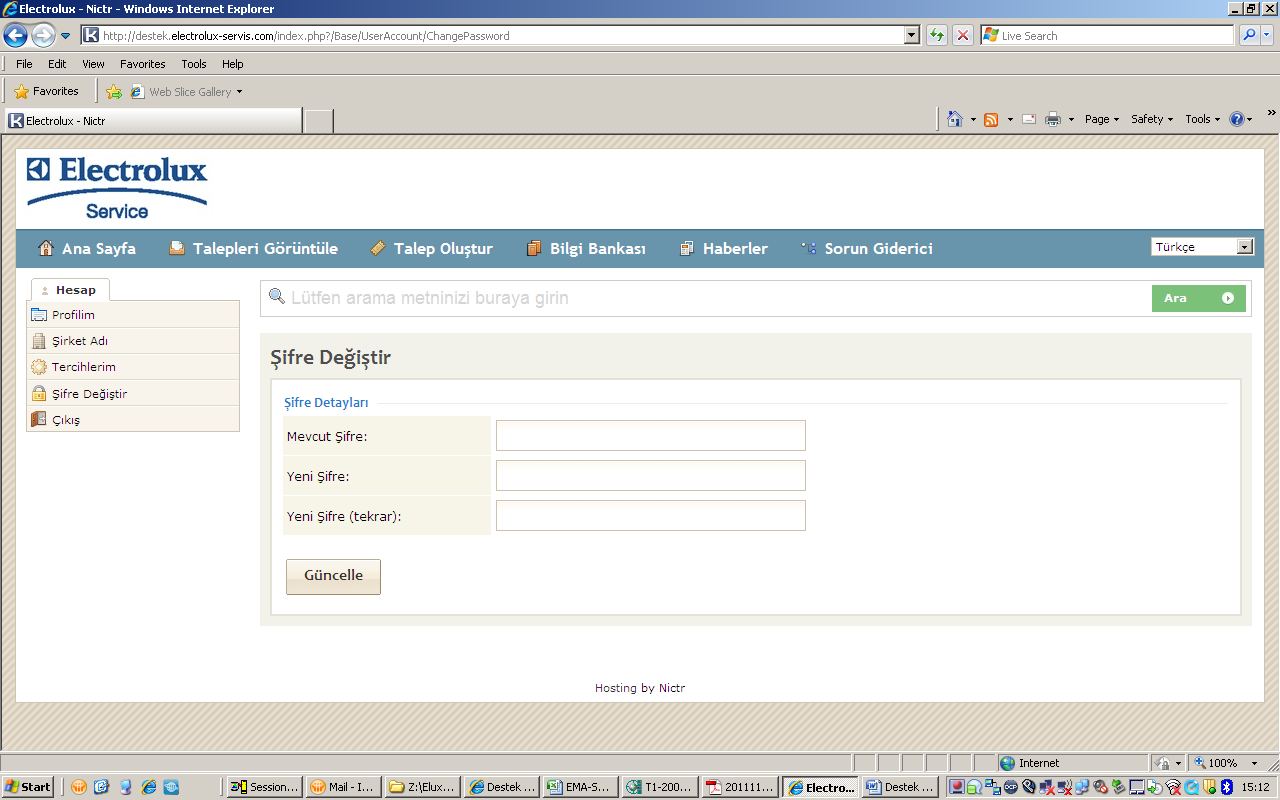This screenshot has height=800, width=1280.
Task: Open the recent pages dropdown arrow
Action: [66, 36]
